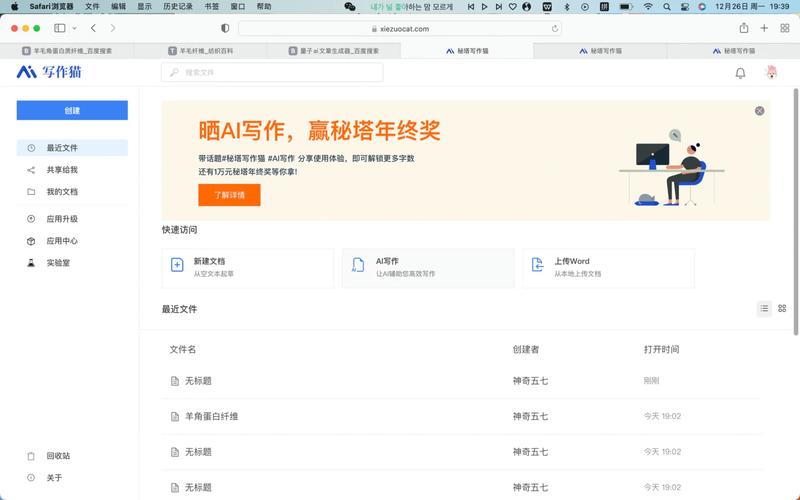Click the 新建文档 plus-document icon

click(x=177, y=265)
